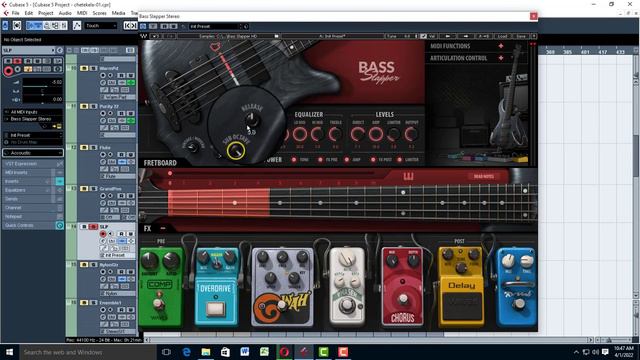
Task: Open Word from taskbar
Action: coord(245,352)
